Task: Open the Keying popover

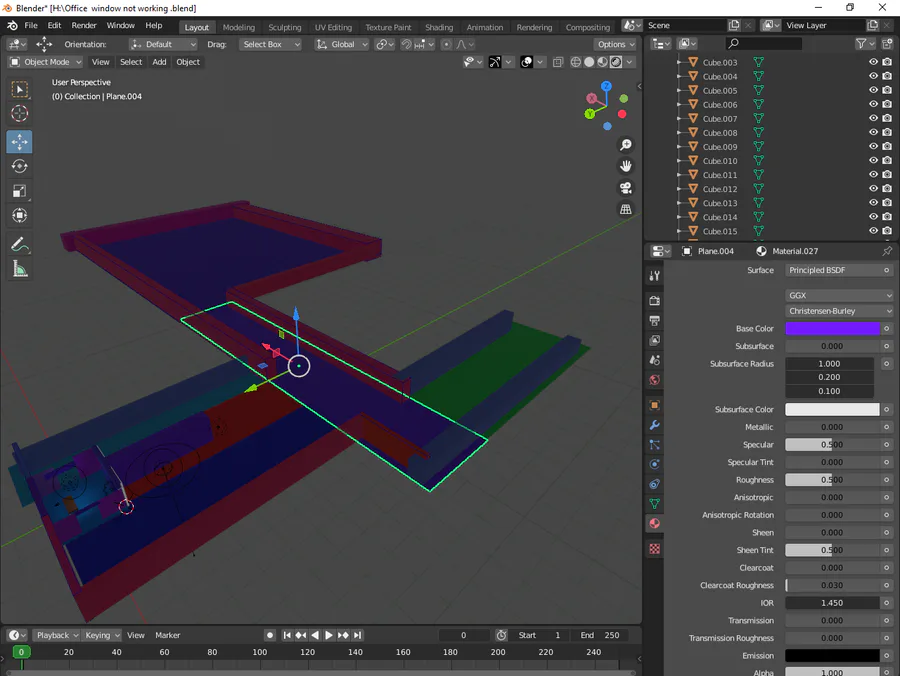Action: click(102, 635)
